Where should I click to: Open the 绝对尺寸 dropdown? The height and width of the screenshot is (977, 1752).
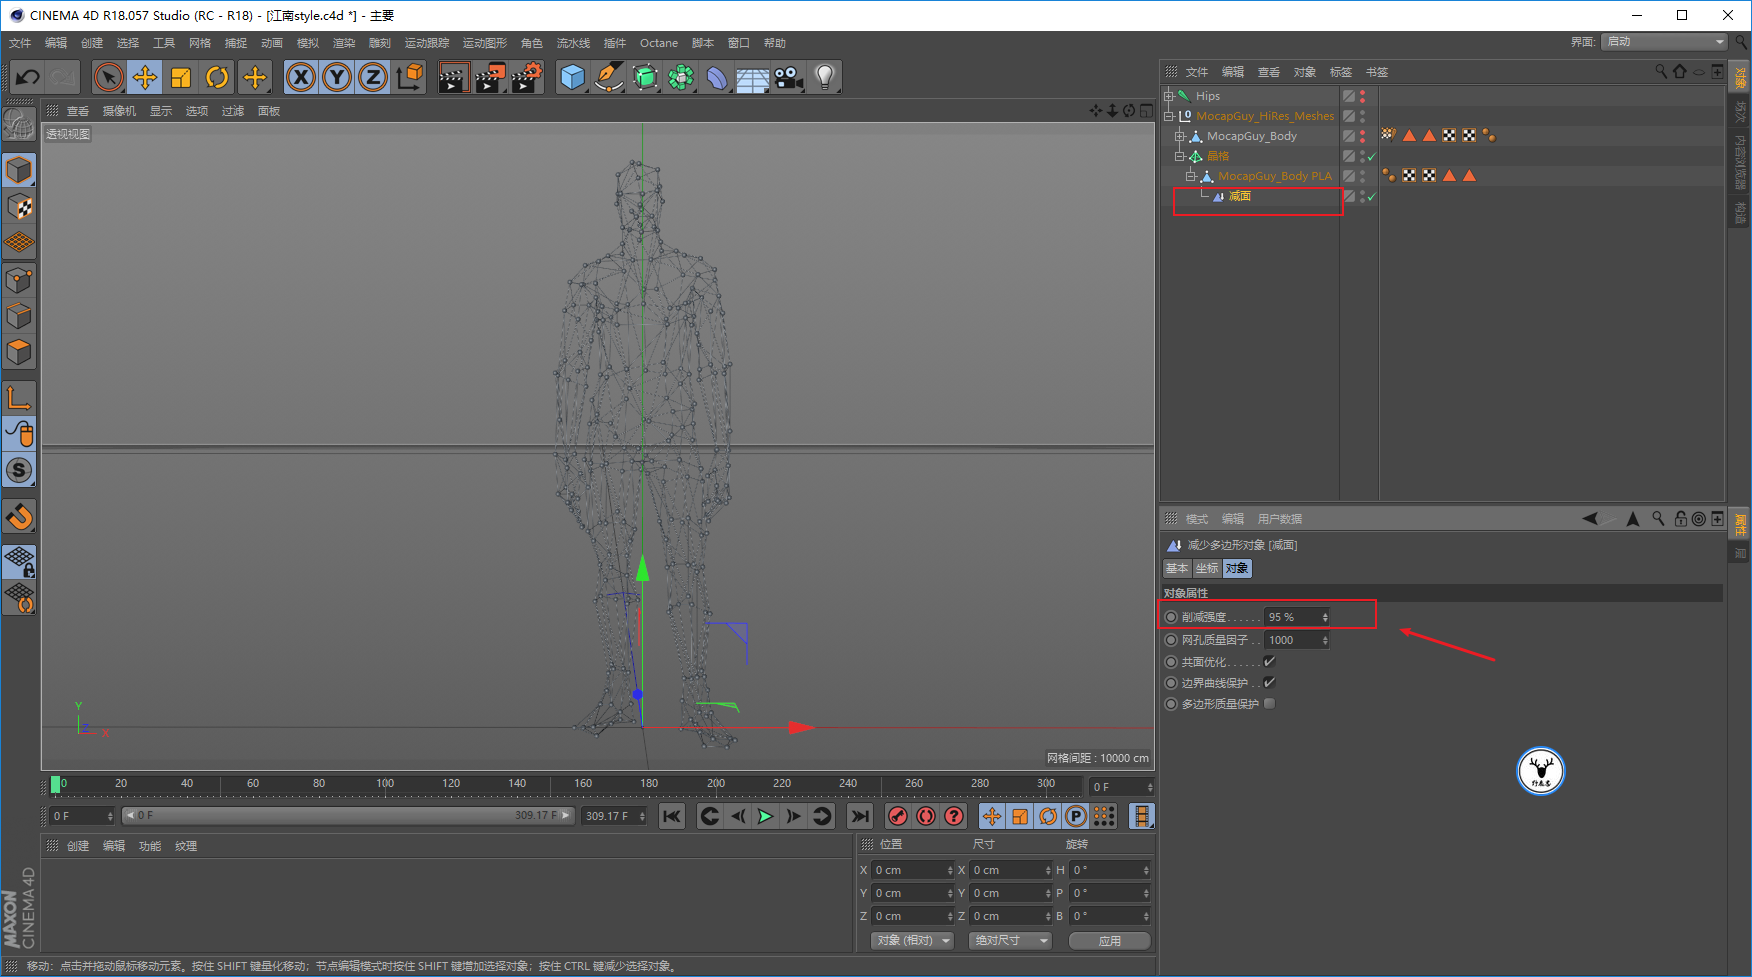[x=1010, y=940]
